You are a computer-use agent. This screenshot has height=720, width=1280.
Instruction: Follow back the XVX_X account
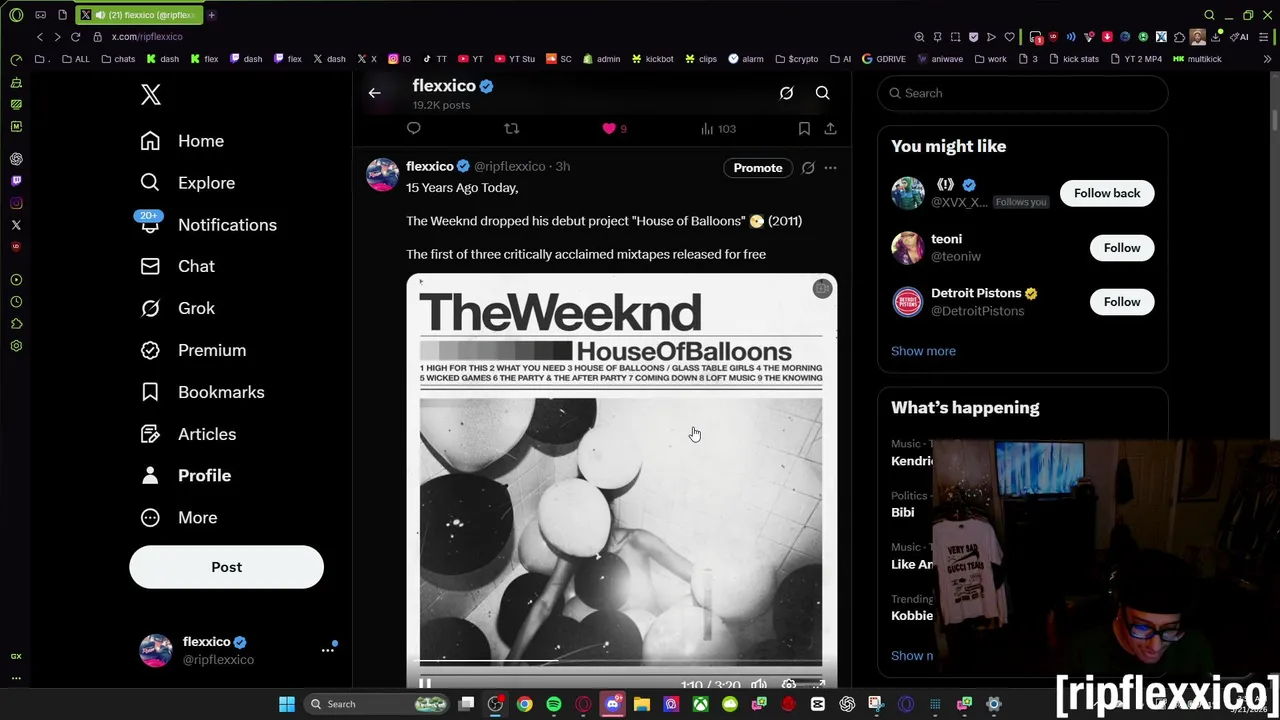click(1107, 193)
